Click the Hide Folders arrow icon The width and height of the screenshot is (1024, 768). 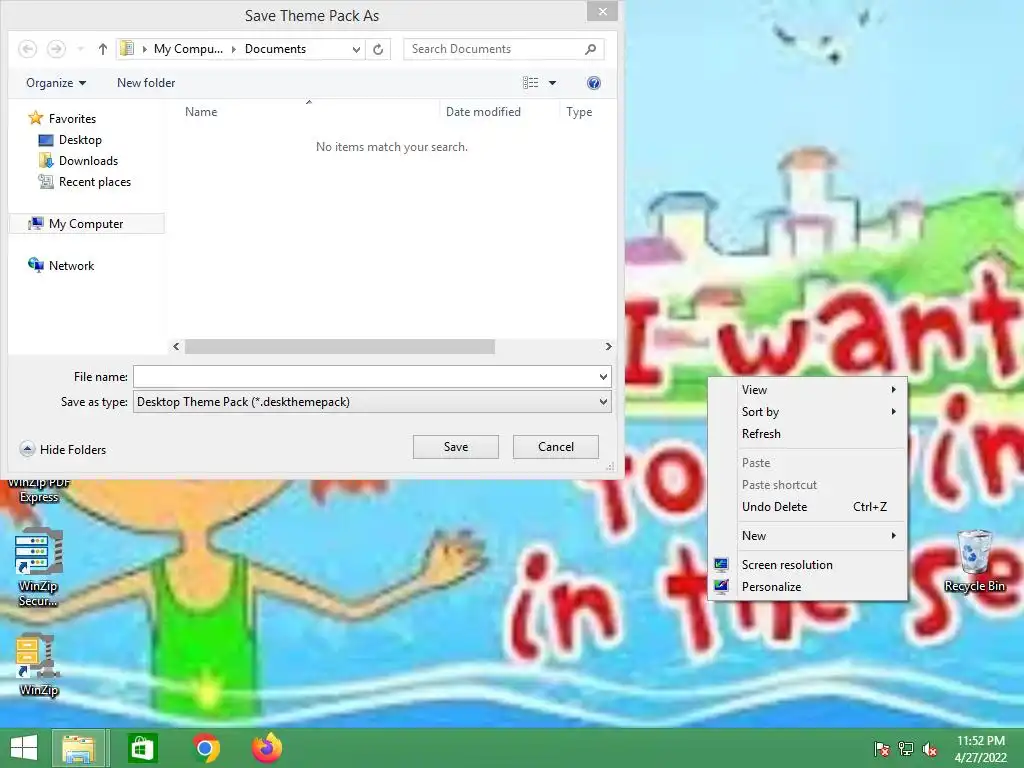pyautogui.click(x=27, y=449)
